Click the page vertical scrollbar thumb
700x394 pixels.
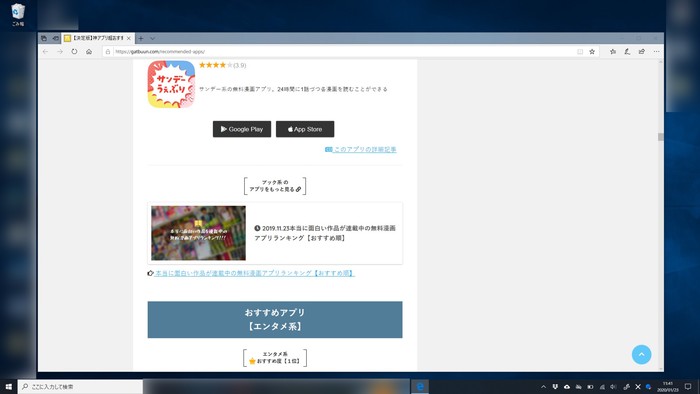661,137
